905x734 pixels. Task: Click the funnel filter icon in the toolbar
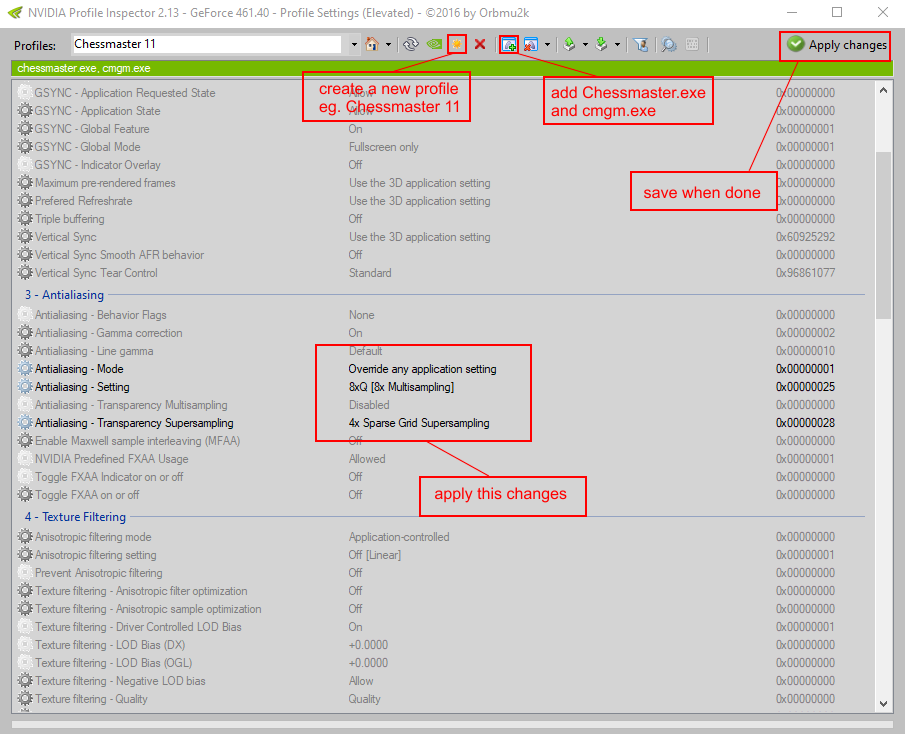(640, 44)
